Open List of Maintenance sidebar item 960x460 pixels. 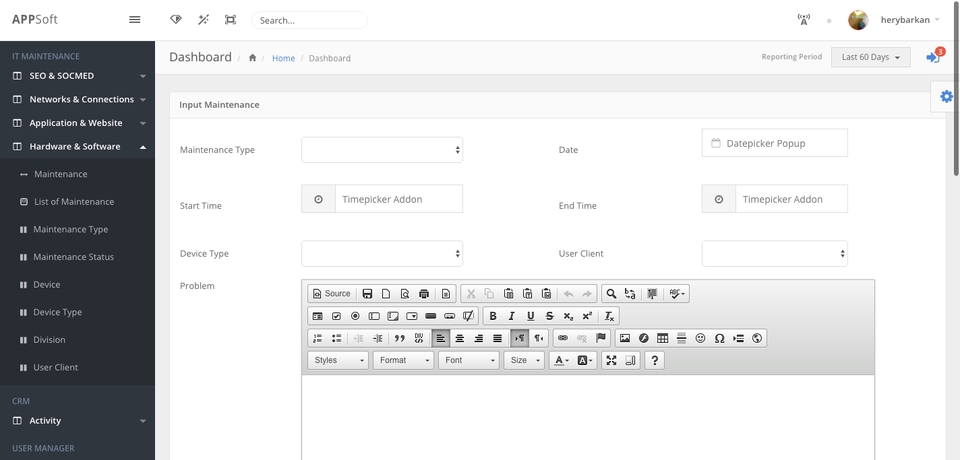tap(74, 202)
